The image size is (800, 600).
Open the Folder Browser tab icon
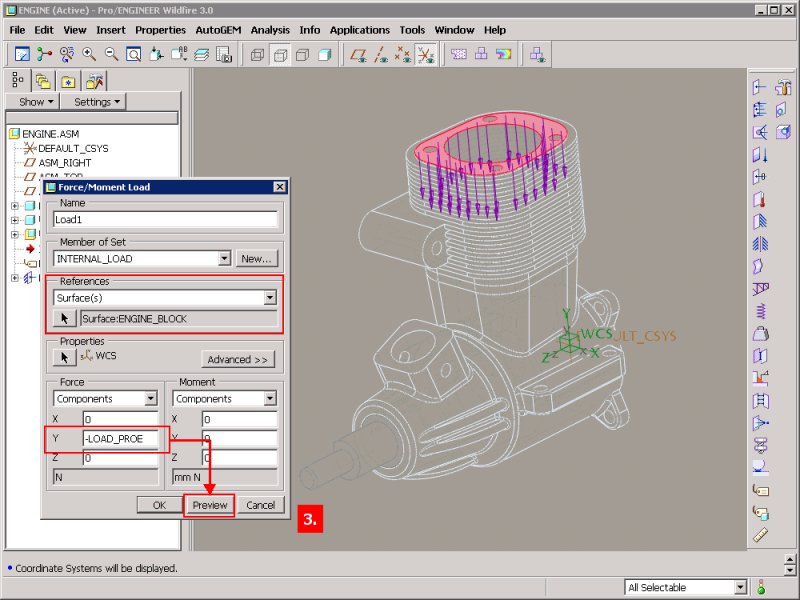[43, 81]
